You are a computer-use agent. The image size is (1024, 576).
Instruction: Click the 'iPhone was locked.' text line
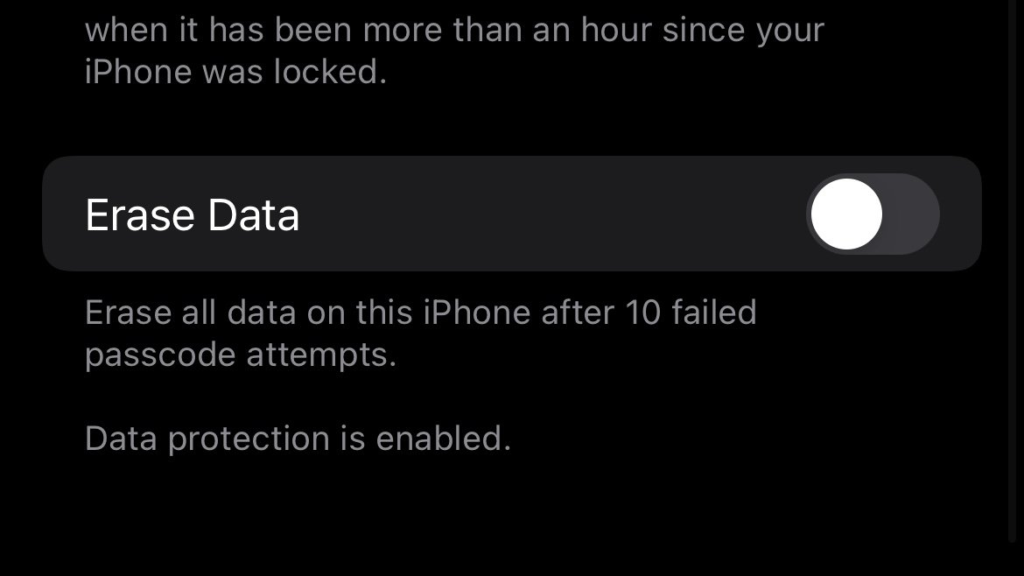pyautogui.click(x=236, y=72)
